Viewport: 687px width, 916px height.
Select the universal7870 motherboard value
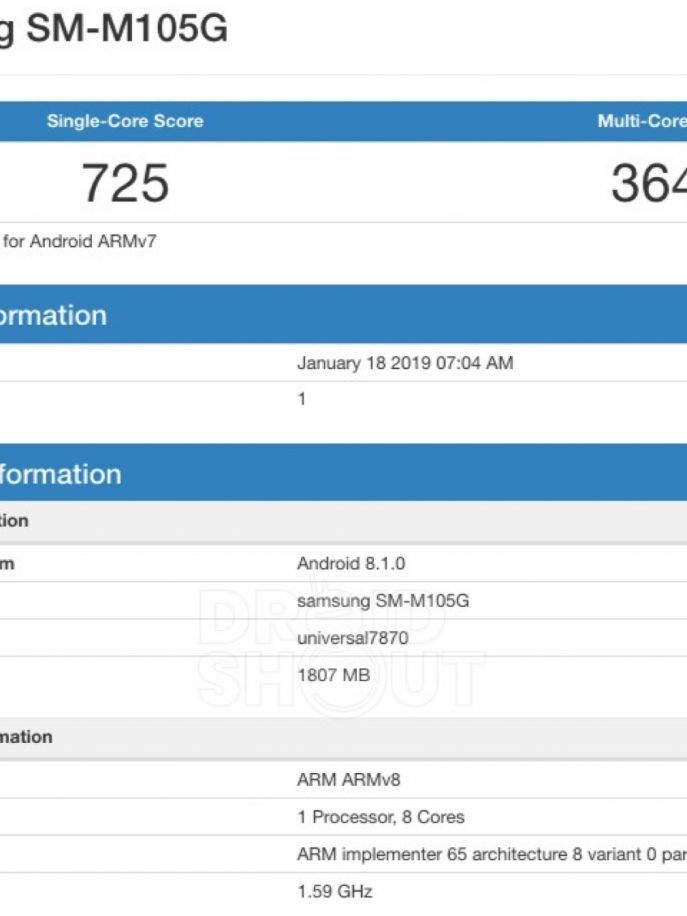click(x=352, y=638)
